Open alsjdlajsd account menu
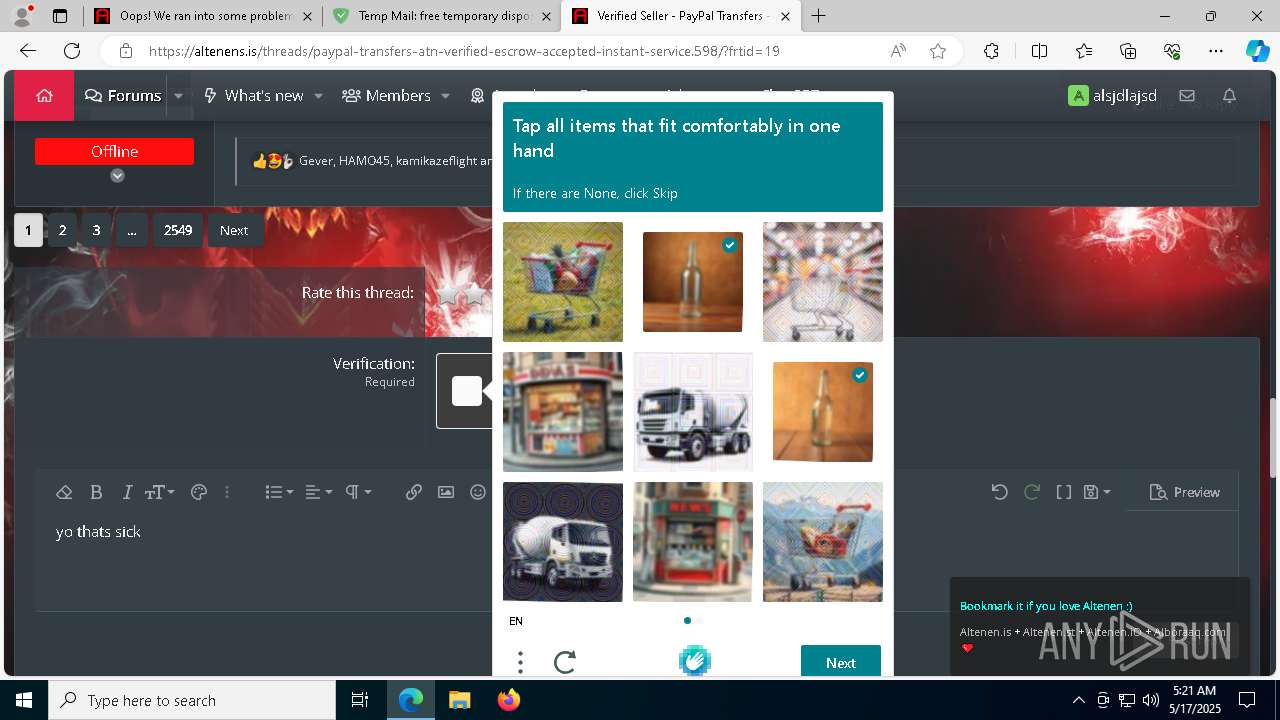 [1112, 96]
